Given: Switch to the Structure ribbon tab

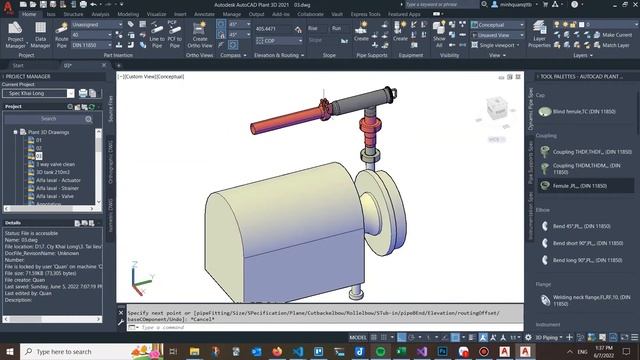Looking at the screenshot, I should coord(73,14).
